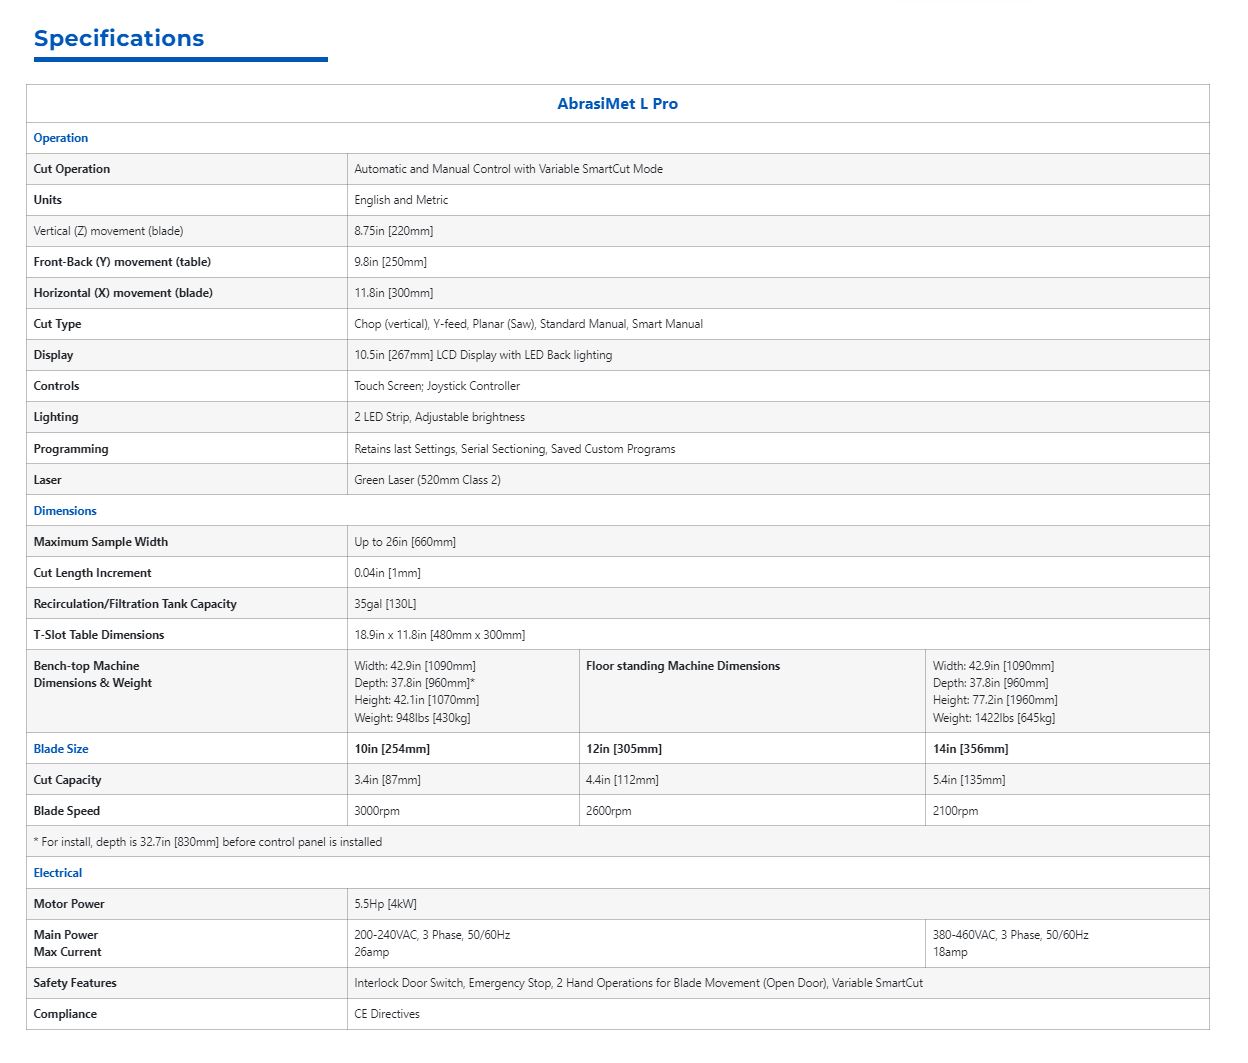The height and width of the screenshot is (1063, 1248).
Task: Click the Cut Length Increment label
Action: coord(93,573)
